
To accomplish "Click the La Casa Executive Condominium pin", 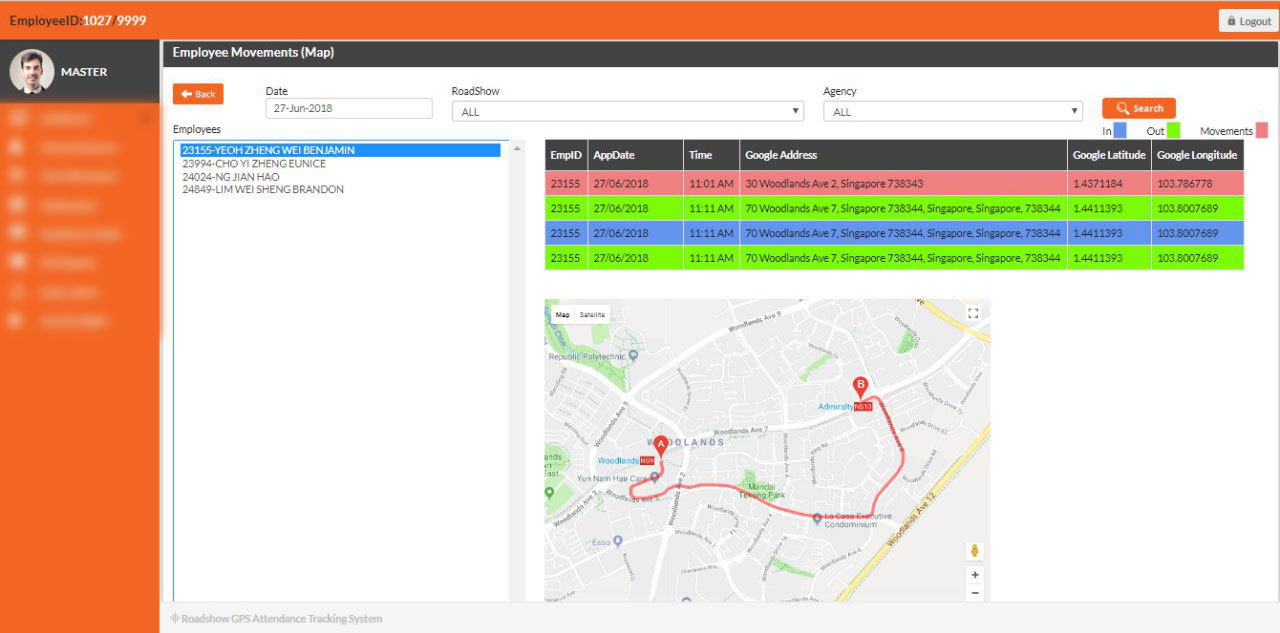I will click(818, 518).
